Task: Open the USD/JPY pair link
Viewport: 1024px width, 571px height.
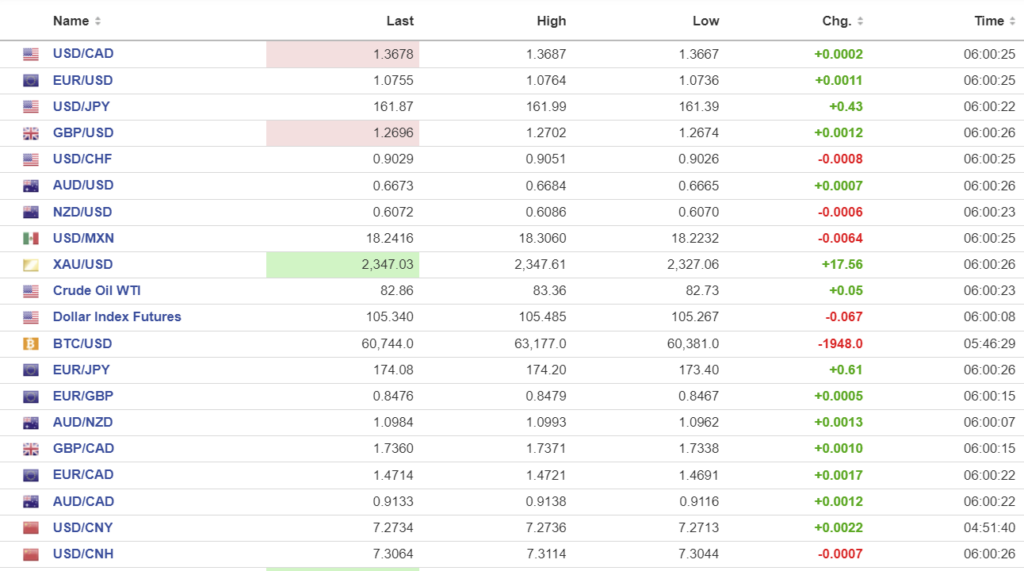Action: coord(83,106)
